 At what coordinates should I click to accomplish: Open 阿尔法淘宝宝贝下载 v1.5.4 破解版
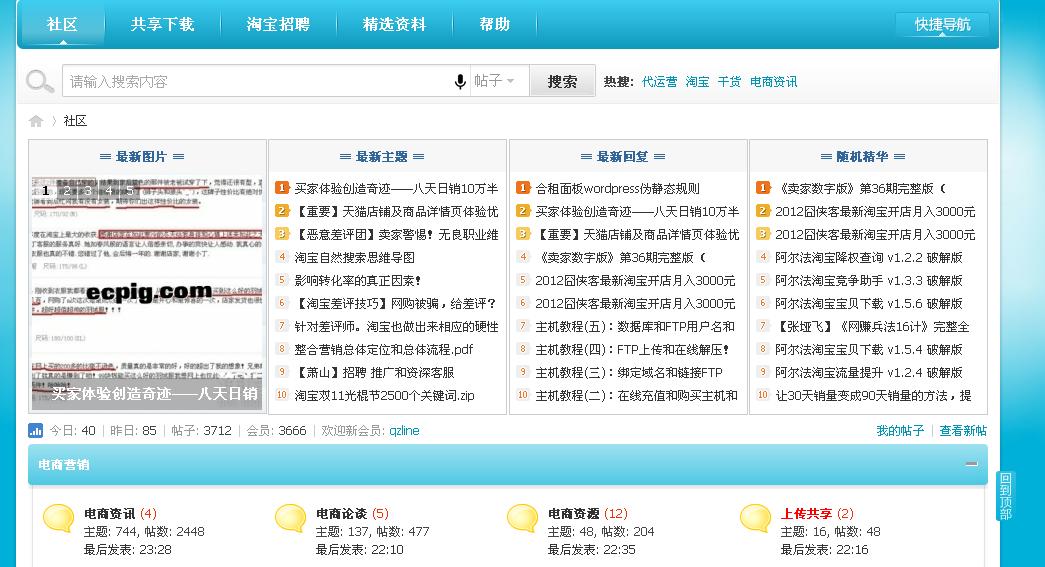coord(868,350)
